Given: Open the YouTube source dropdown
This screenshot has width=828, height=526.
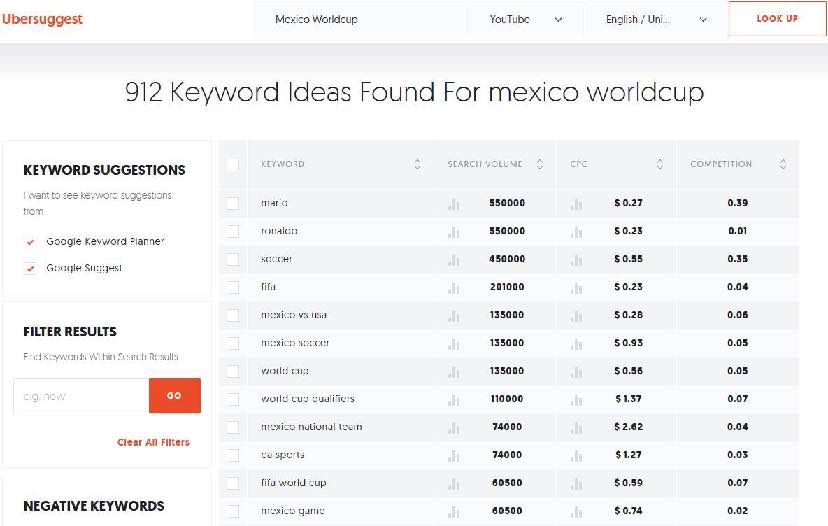Looking at the screenshot, I should (x=526, y=19).
